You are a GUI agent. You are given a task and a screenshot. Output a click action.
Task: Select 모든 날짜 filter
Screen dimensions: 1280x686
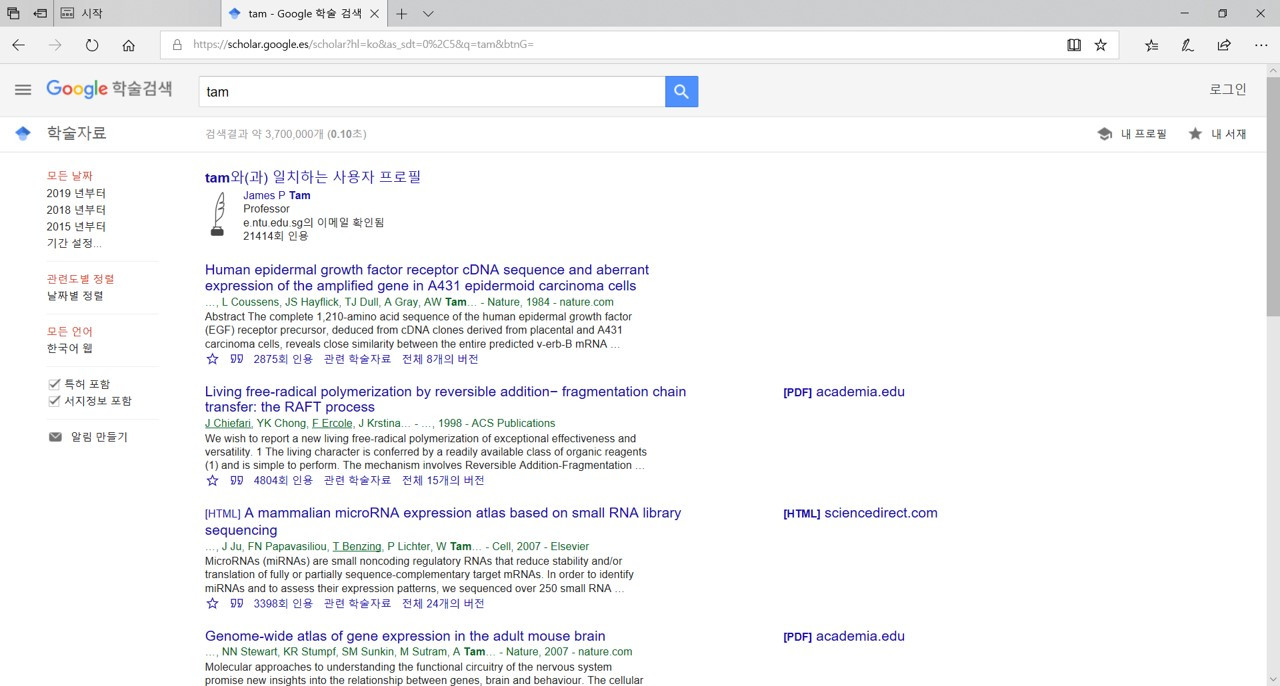70,176
